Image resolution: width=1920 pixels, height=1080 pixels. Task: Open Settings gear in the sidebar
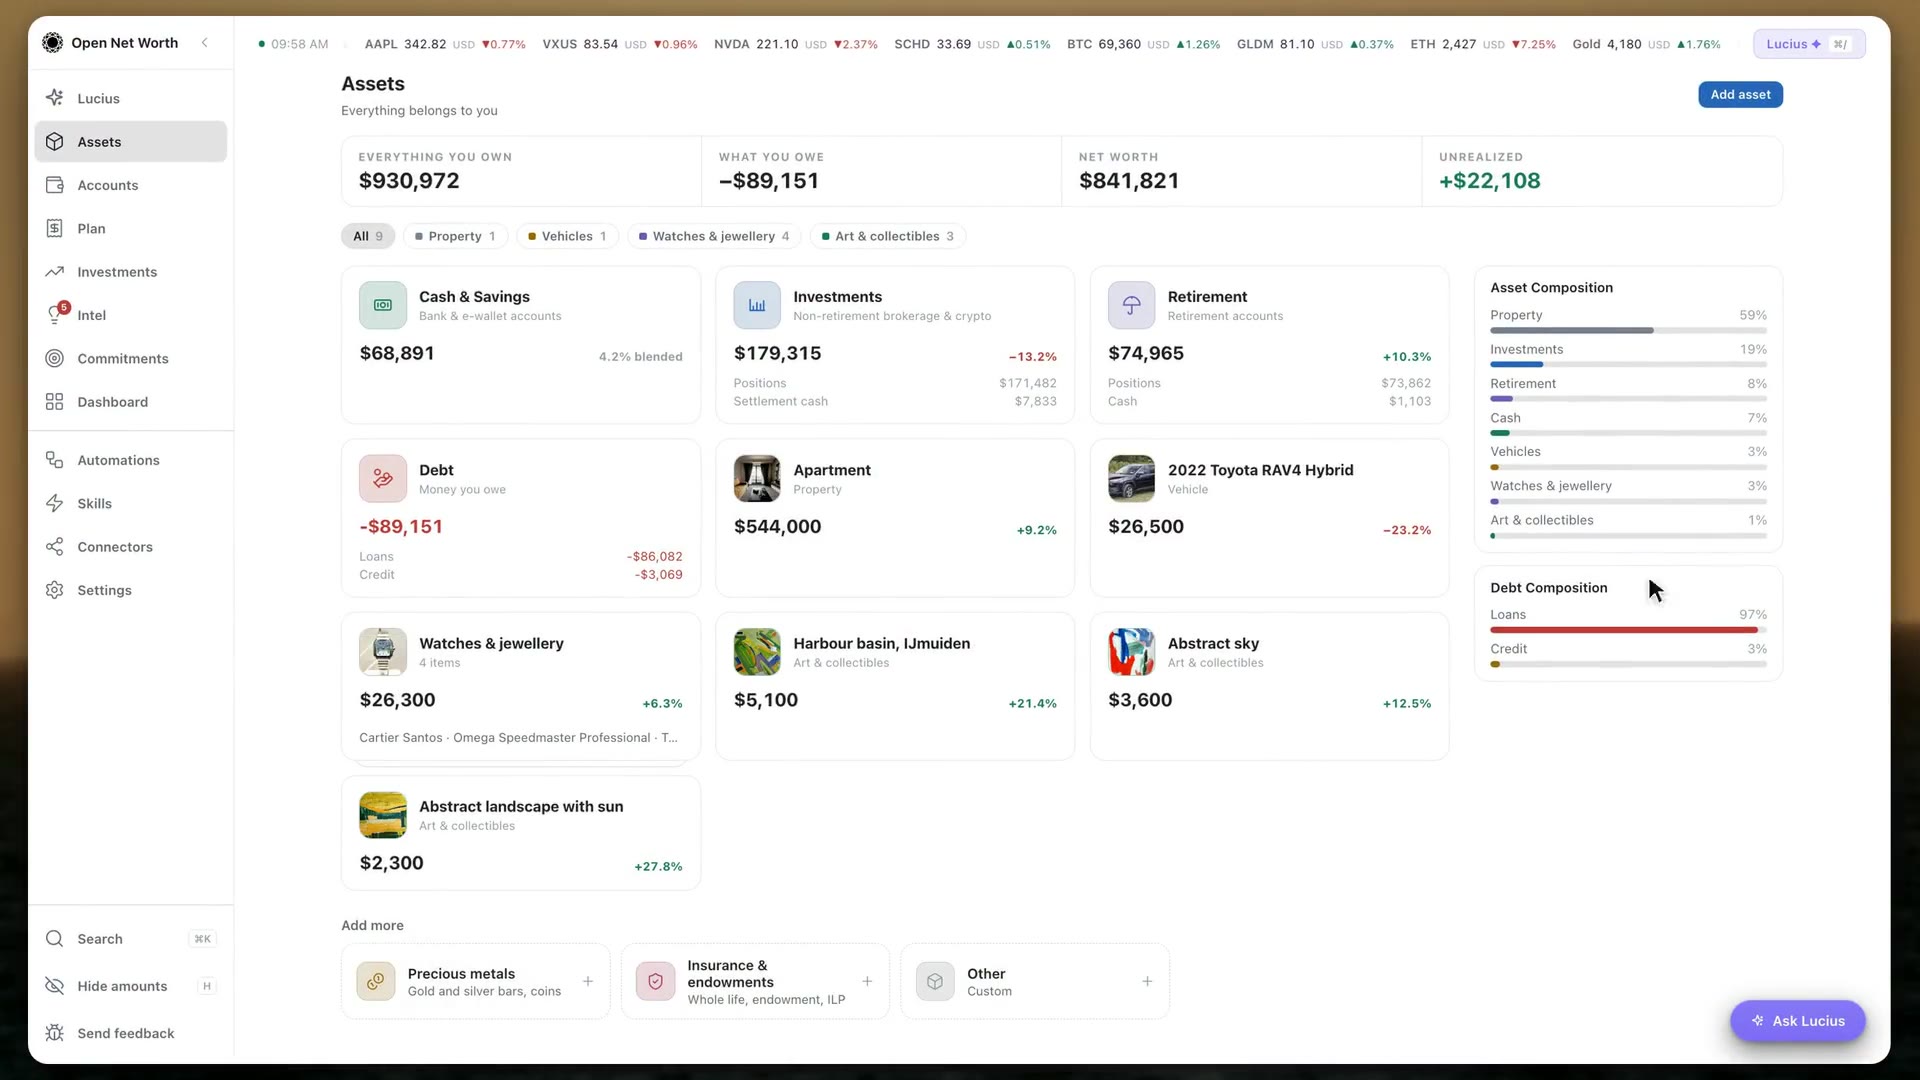(55, 590)
